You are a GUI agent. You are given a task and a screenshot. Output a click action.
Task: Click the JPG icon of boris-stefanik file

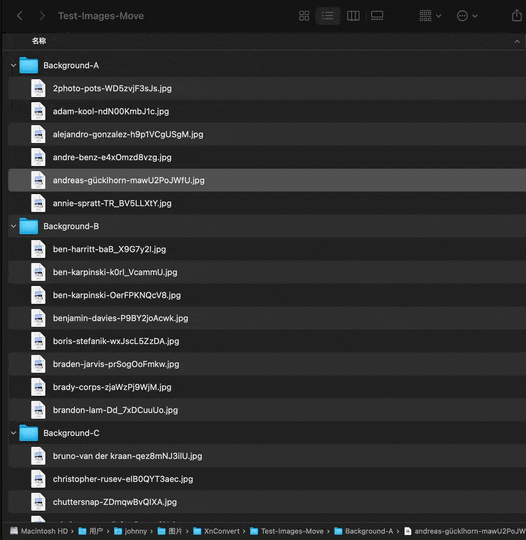(x=38, y=341)
